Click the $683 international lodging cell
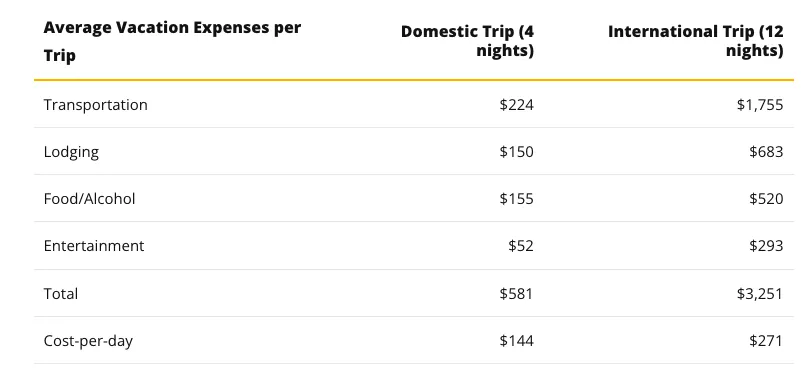Viewport: 812px width, 376px height. pos(766,152)
